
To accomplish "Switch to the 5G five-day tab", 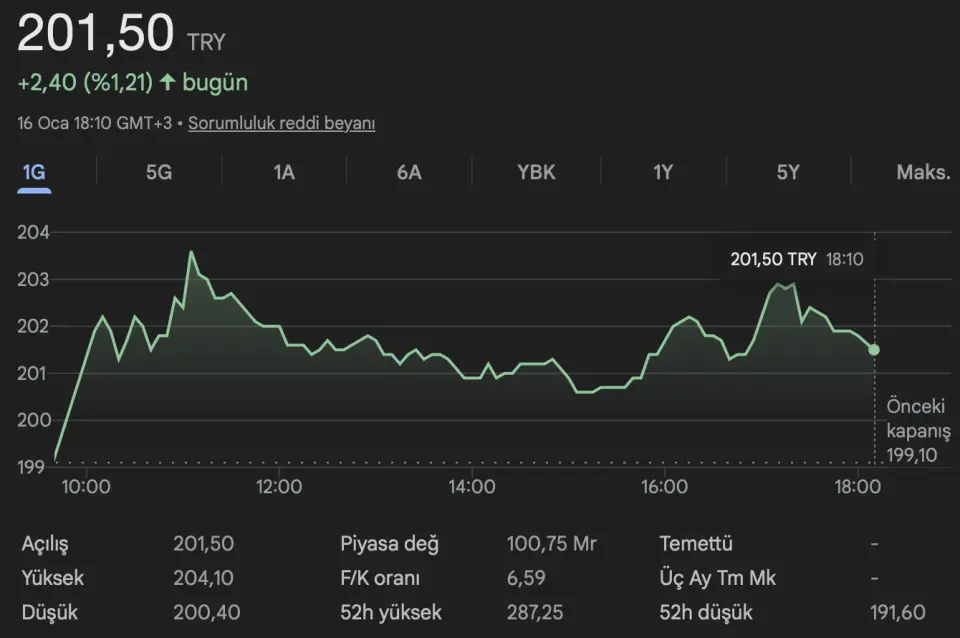I will pos(159,172).
